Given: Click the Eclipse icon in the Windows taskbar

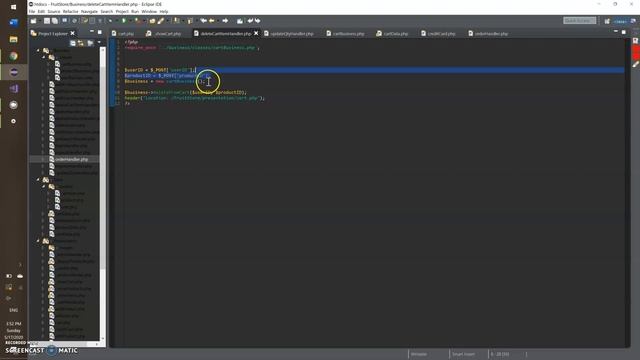Looking at the screenshot, I should (x=14, y=72).
